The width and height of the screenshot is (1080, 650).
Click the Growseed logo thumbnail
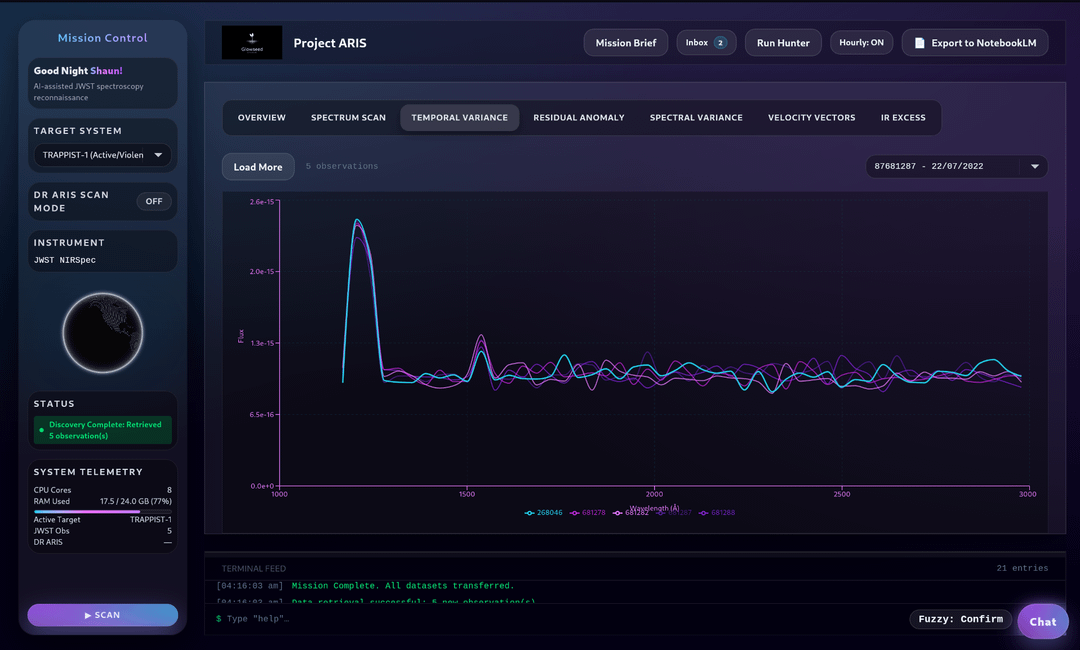point(251,42)
